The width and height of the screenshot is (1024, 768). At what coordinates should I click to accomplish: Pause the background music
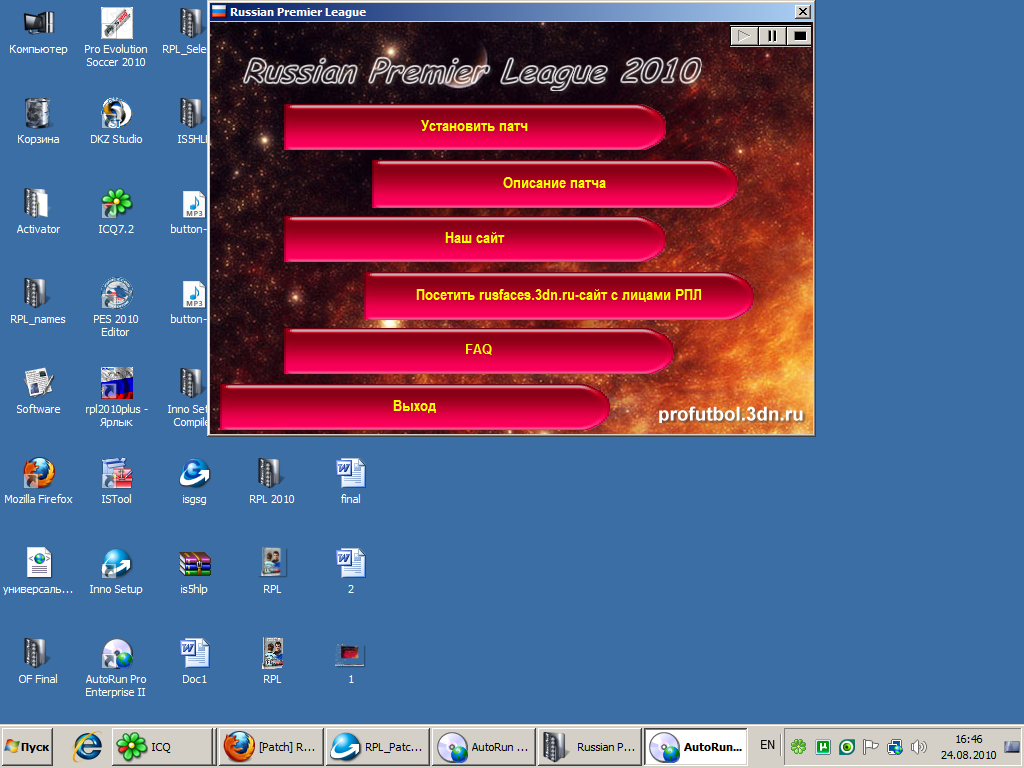pos(771,36)
